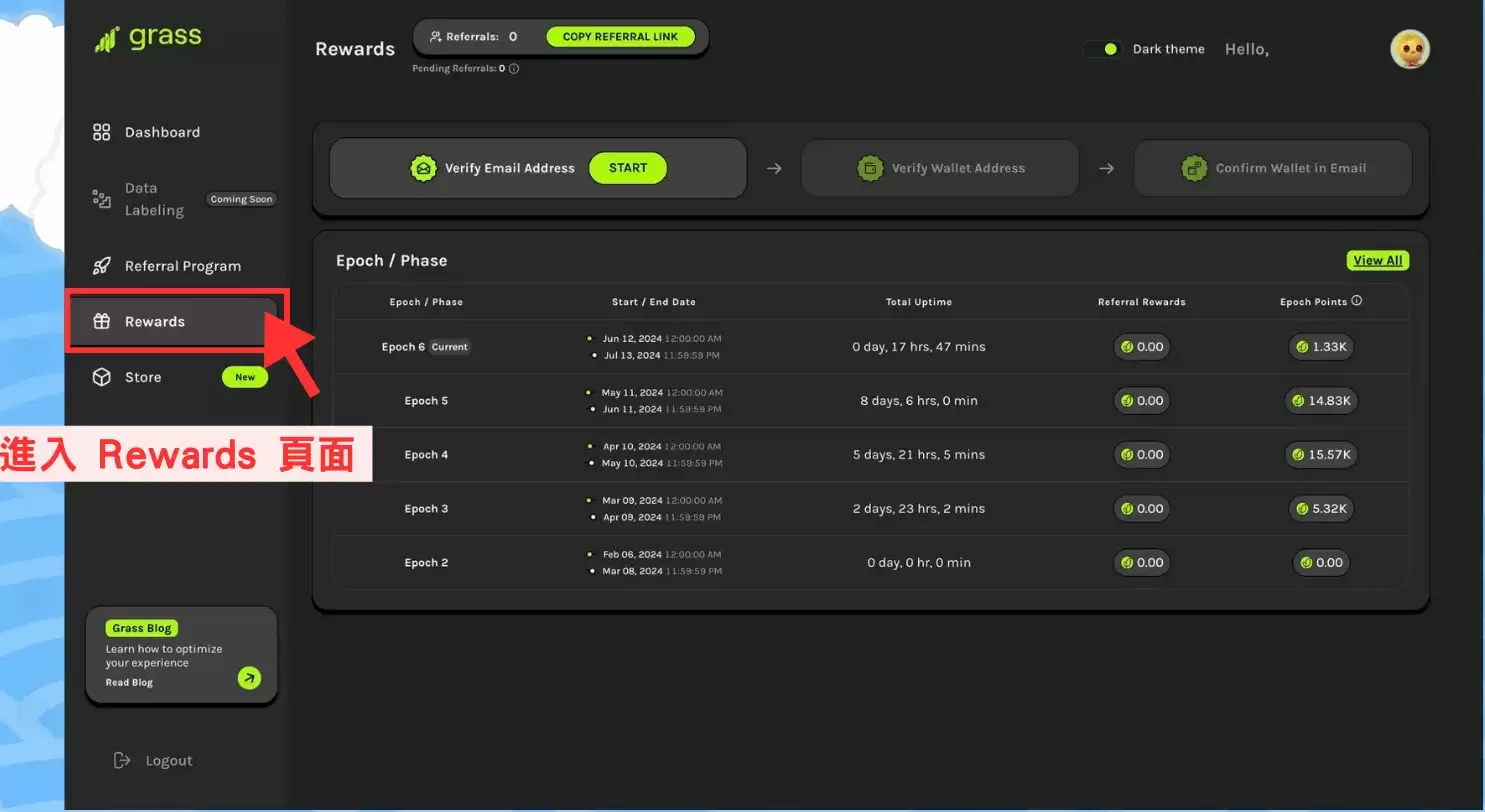Image resolution: width=1485 pixels, height=812 pixels.
Task: Click the Confirm Wallet in Email step
Action: (x=1272, y=168)
